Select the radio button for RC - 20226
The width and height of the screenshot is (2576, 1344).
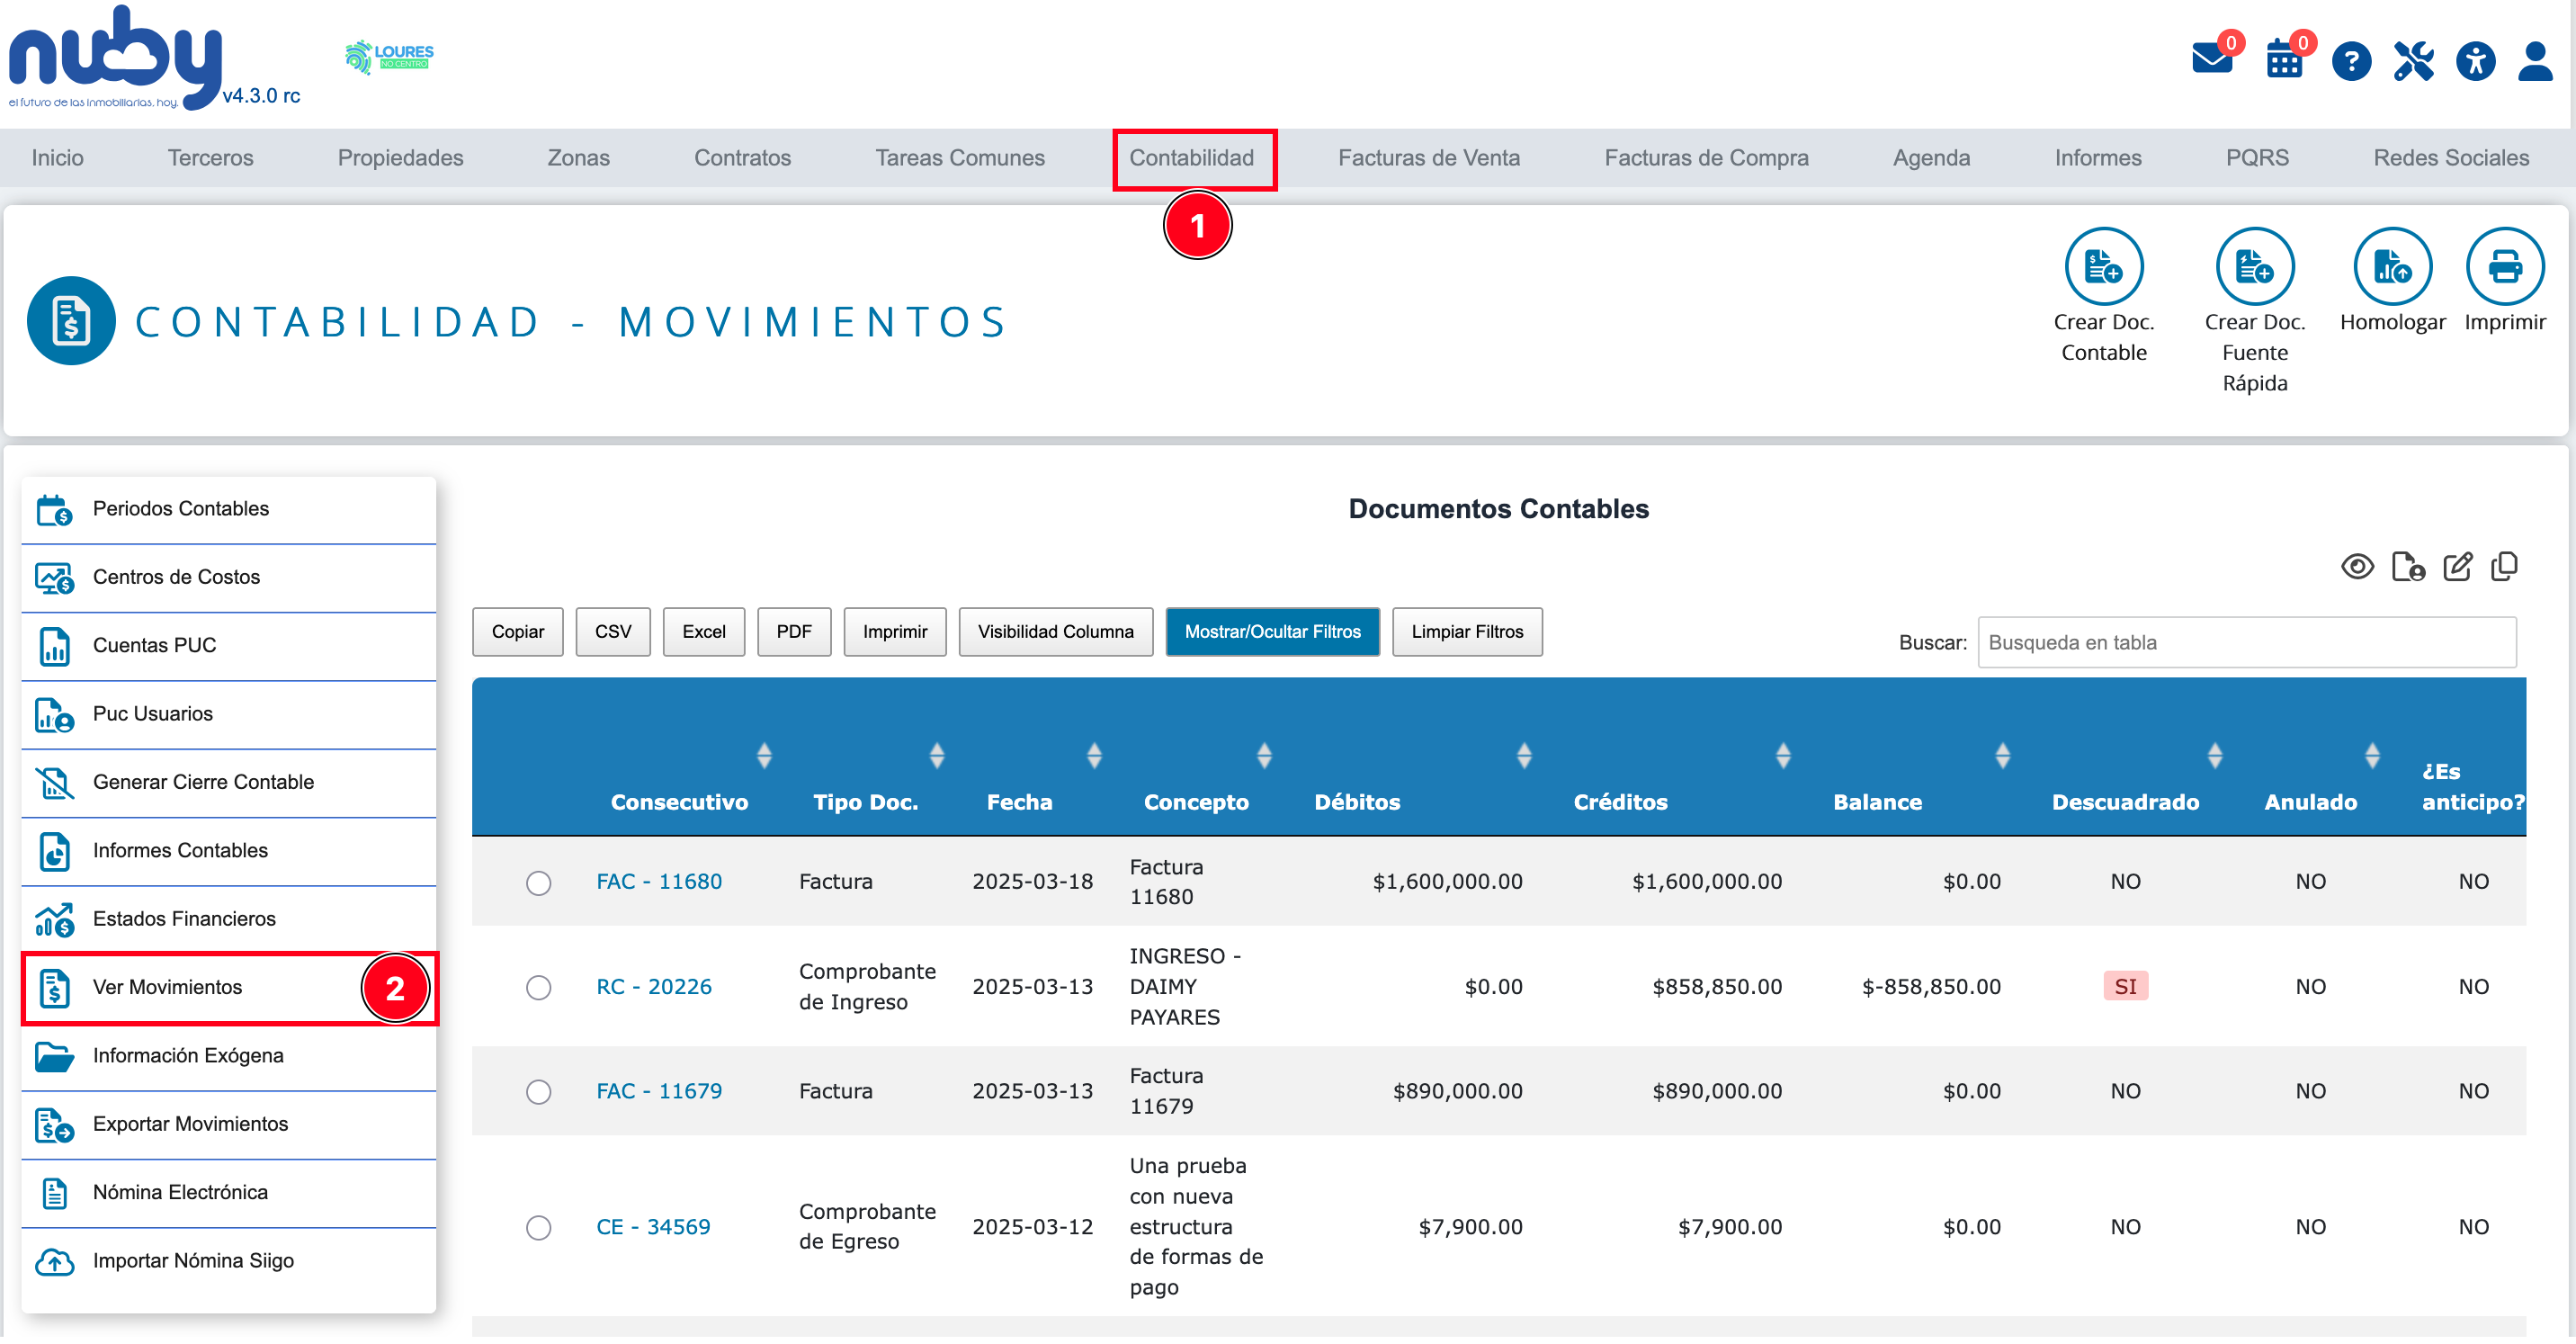point(539,989)
